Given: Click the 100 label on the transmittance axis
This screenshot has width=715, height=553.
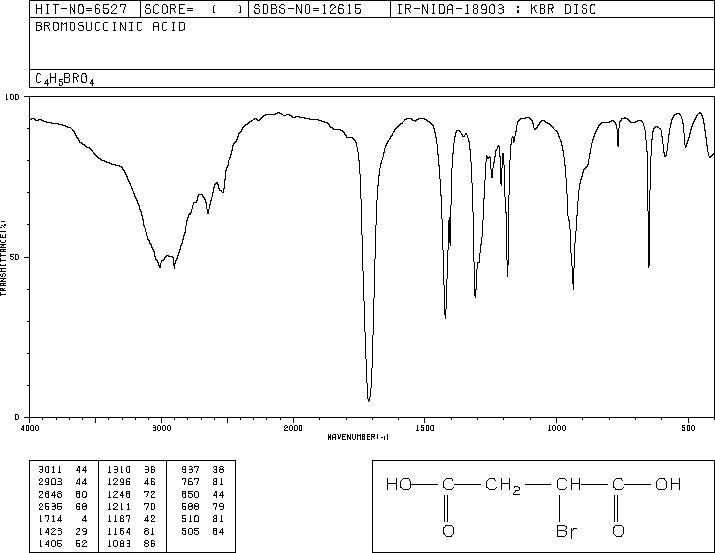Looking at the screenshot, I should coord(12,97).
